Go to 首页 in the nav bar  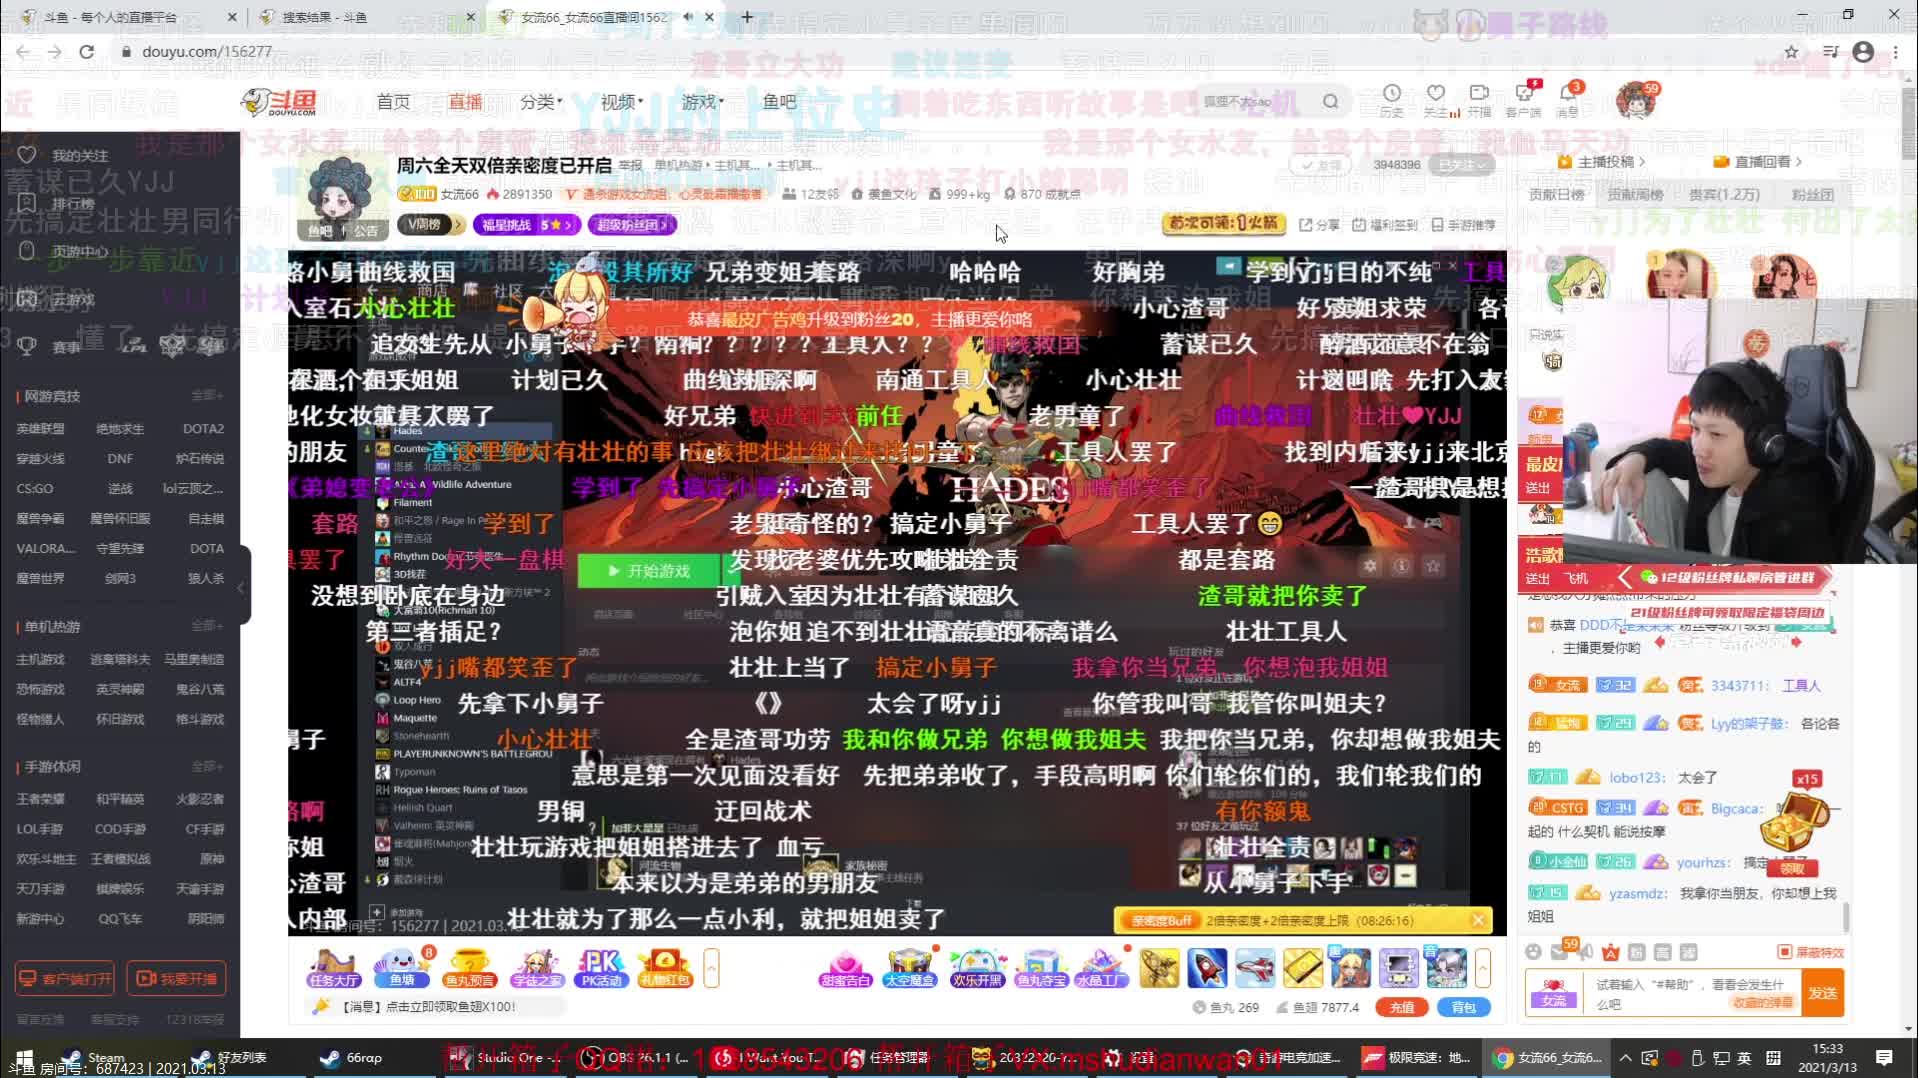click(x=393, y=102)
